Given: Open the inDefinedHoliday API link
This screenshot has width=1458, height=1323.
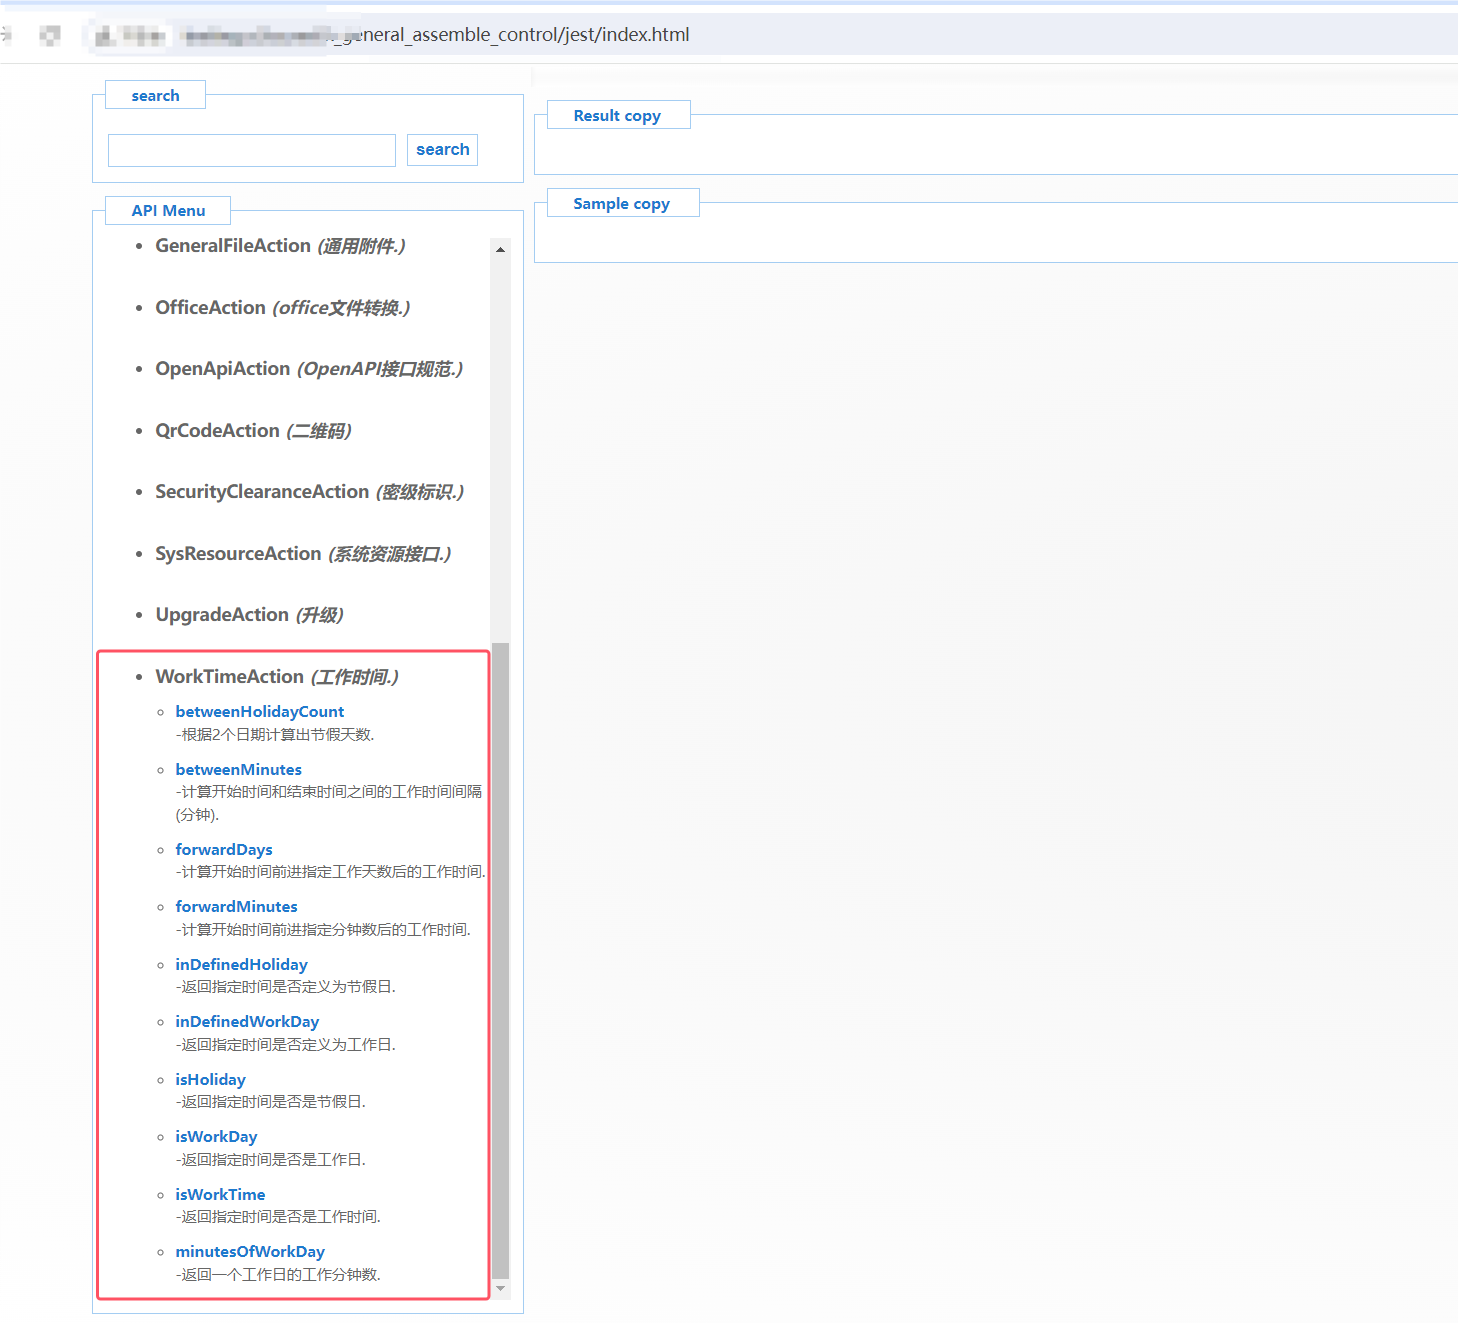Looking at the screenshot, I should (x=241, y=965).
